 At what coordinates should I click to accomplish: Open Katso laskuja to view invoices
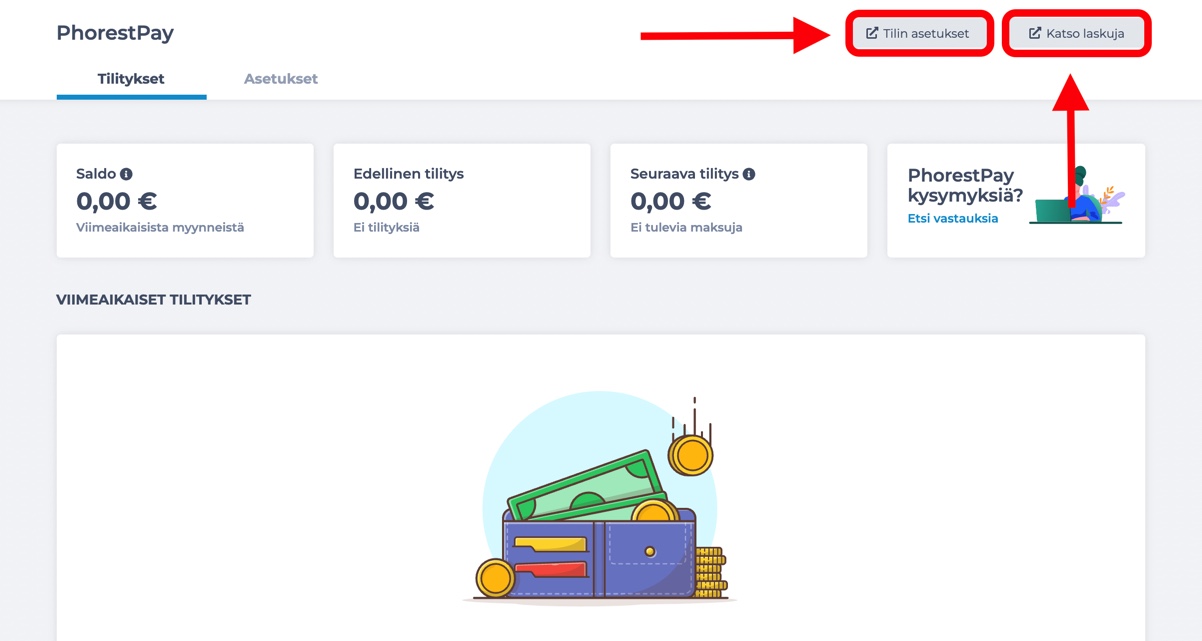pos(1076,33)
